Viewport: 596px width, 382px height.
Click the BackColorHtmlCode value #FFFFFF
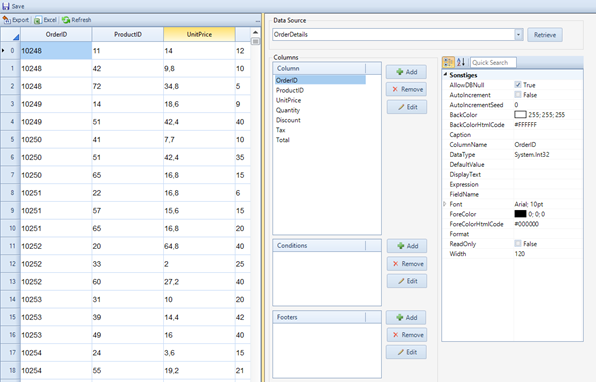point(525,124)
